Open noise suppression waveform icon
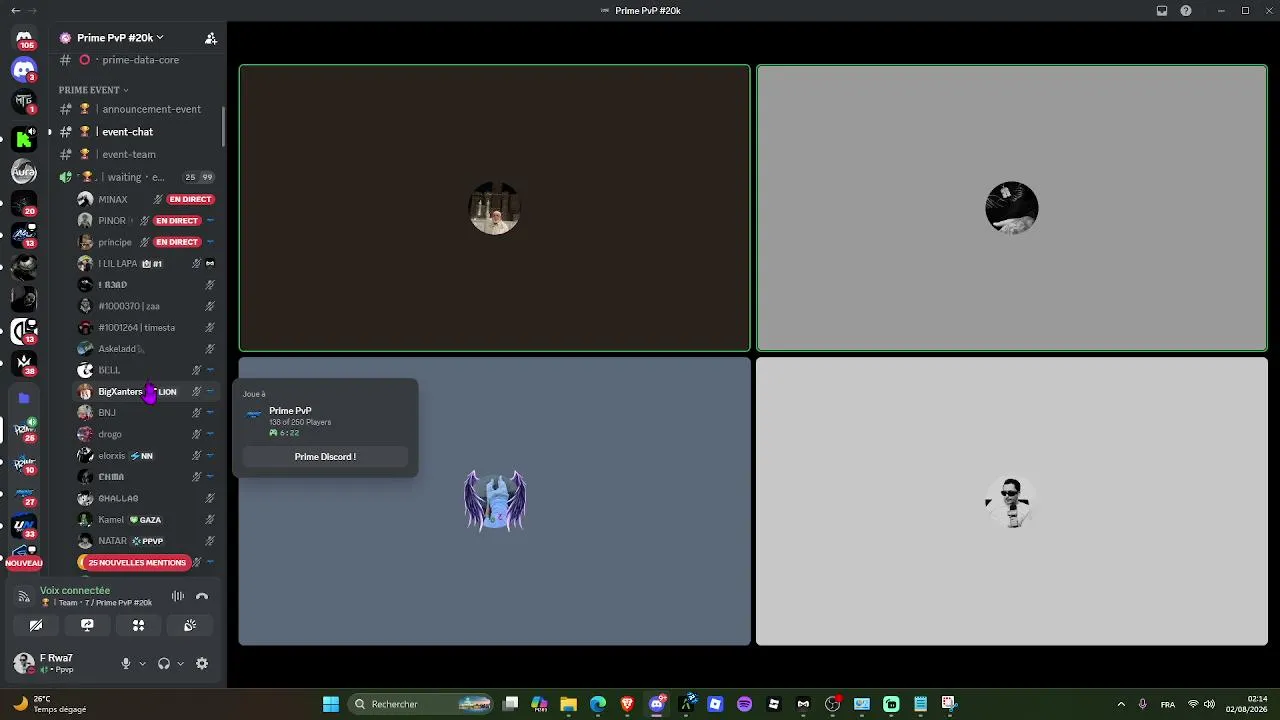This screenshot has height=720, width=1280. tap(178, 596)
